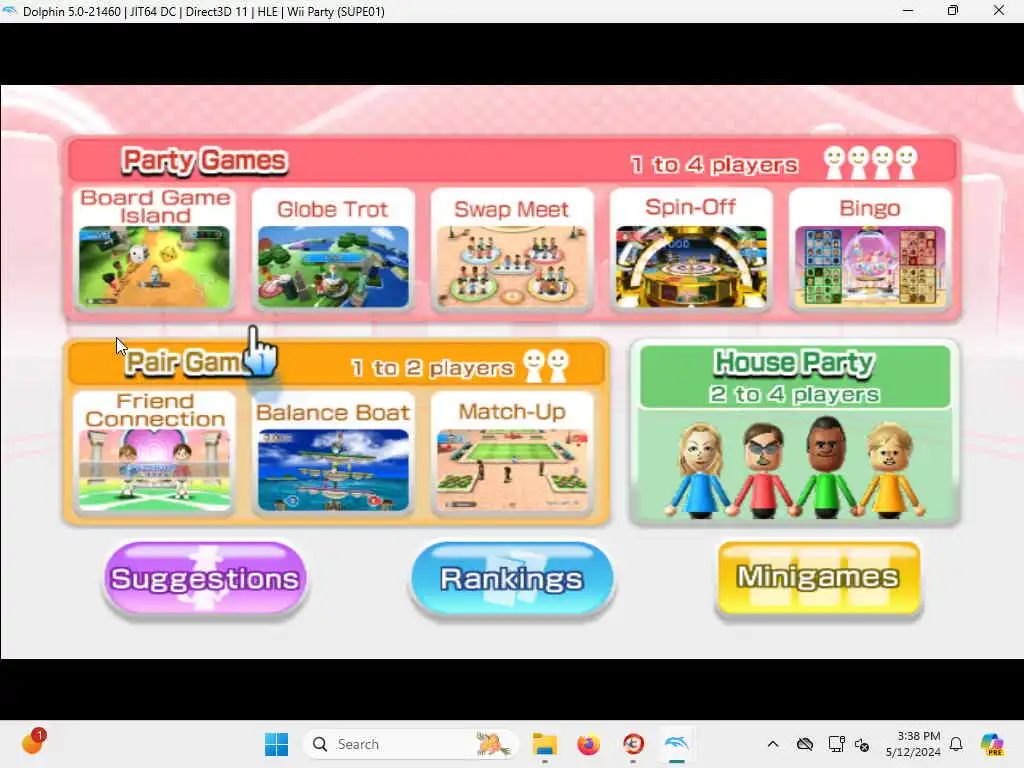The width and height of the screenshot is (1024, 768).
Task: Open File Explorer from the taskbar
Action: click(x=544, y=744)
